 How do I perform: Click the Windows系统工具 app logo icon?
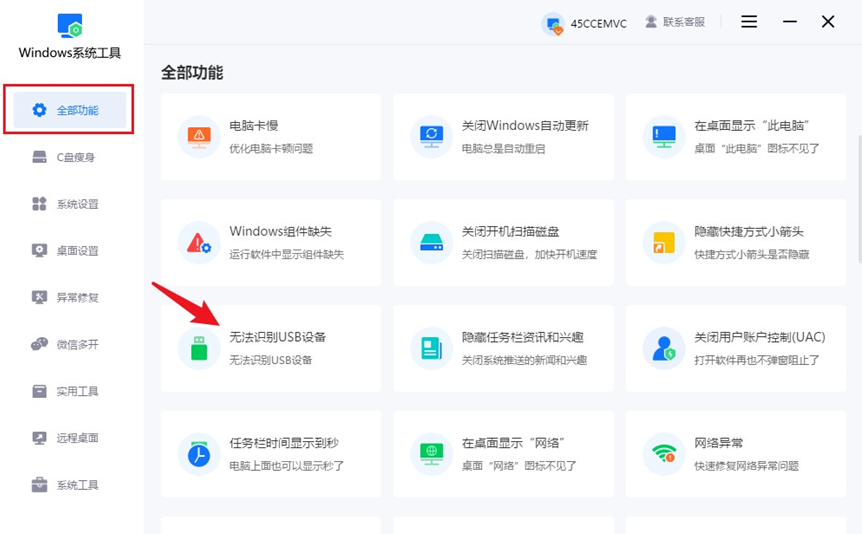[70, 26]
